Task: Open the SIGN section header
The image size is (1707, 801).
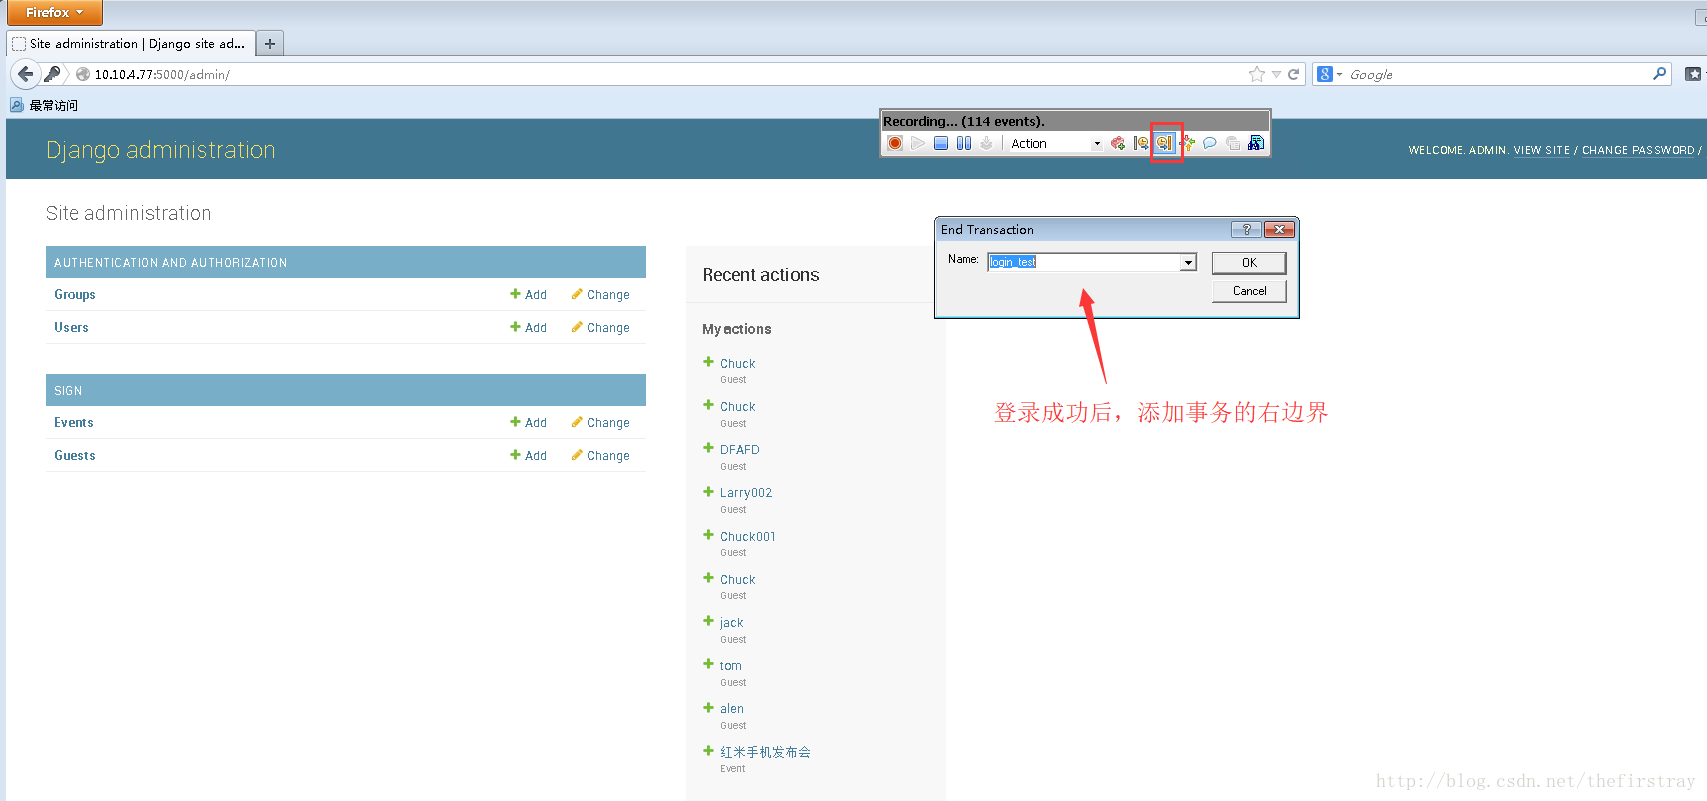Action: [x=68, y=391]
